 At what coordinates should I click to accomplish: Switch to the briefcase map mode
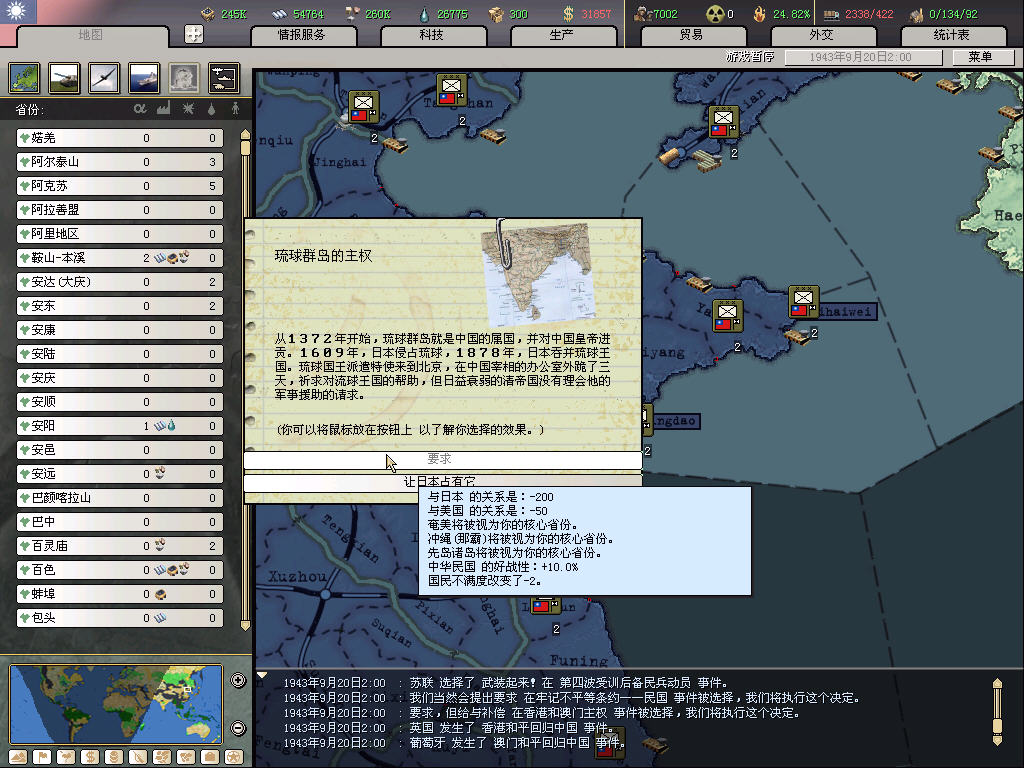click(x=210, y=757)
